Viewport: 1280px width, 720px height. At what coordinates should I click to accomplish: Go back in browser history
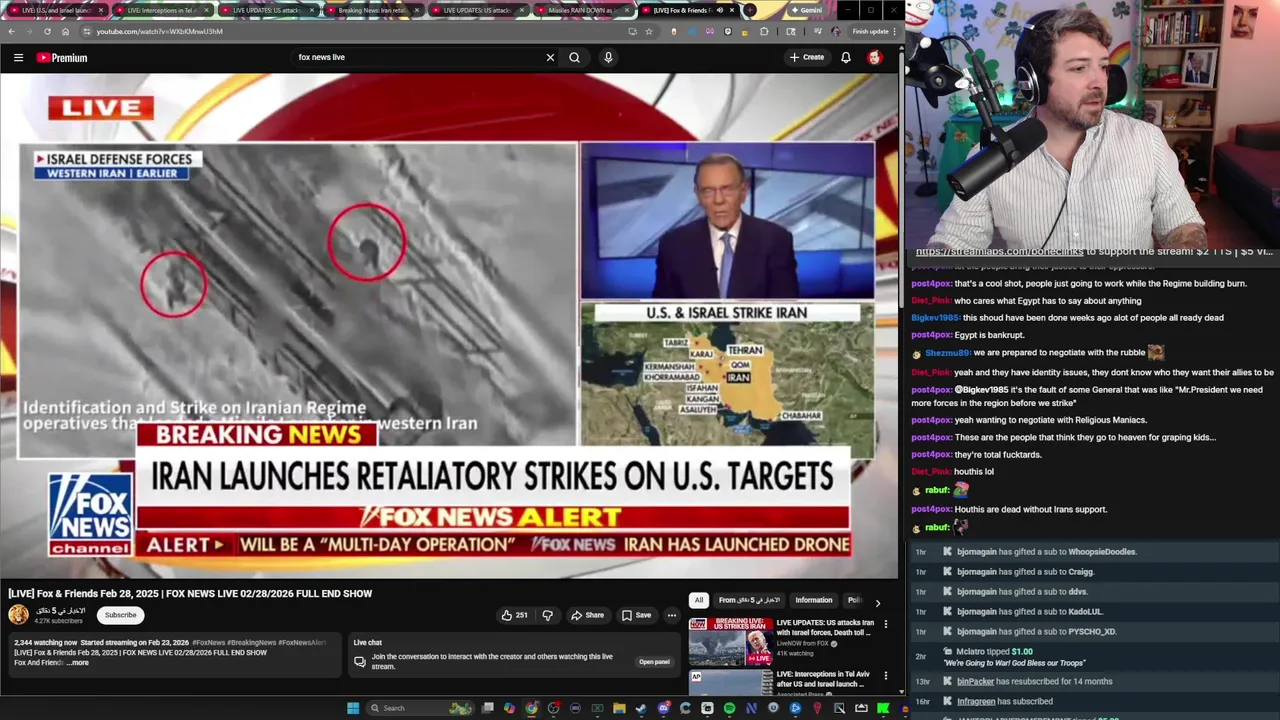coord(11,31)
